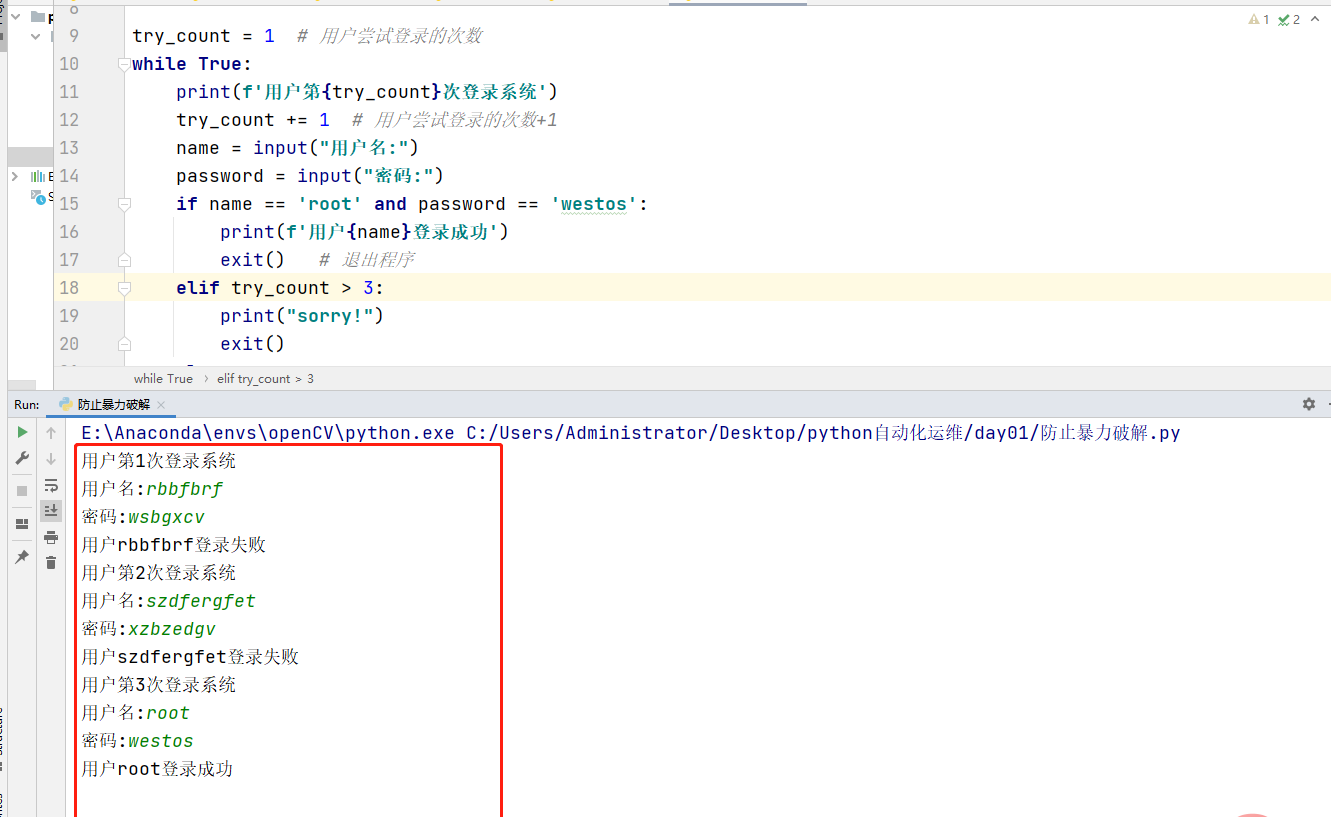Click console line '用户第2次登录系统'

pos(158,573)
